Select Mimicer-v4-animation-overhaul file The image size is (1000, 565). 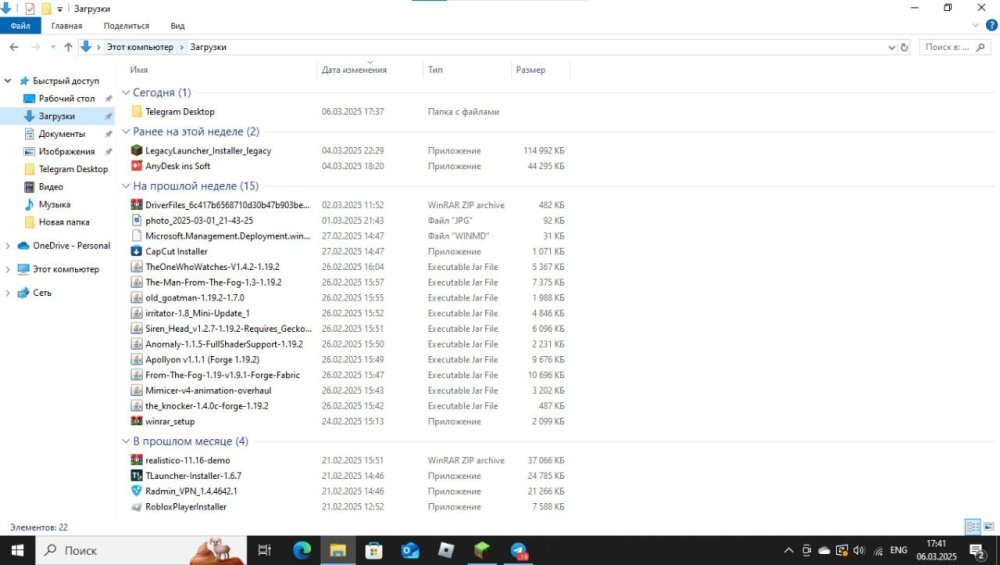pyautogui.click(x=209, y=390)
